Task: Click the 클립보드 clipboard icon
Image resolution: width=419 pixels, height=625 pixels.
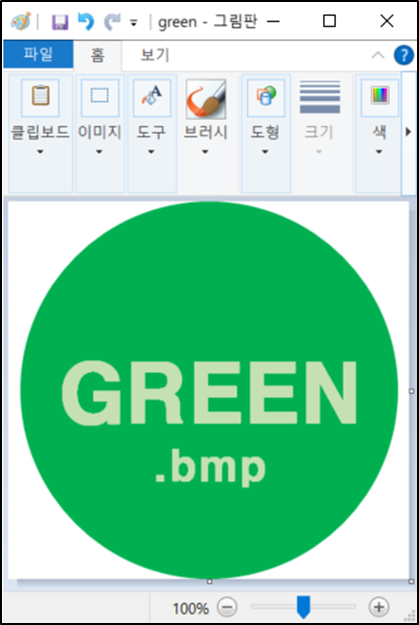Action: point(40,97)
